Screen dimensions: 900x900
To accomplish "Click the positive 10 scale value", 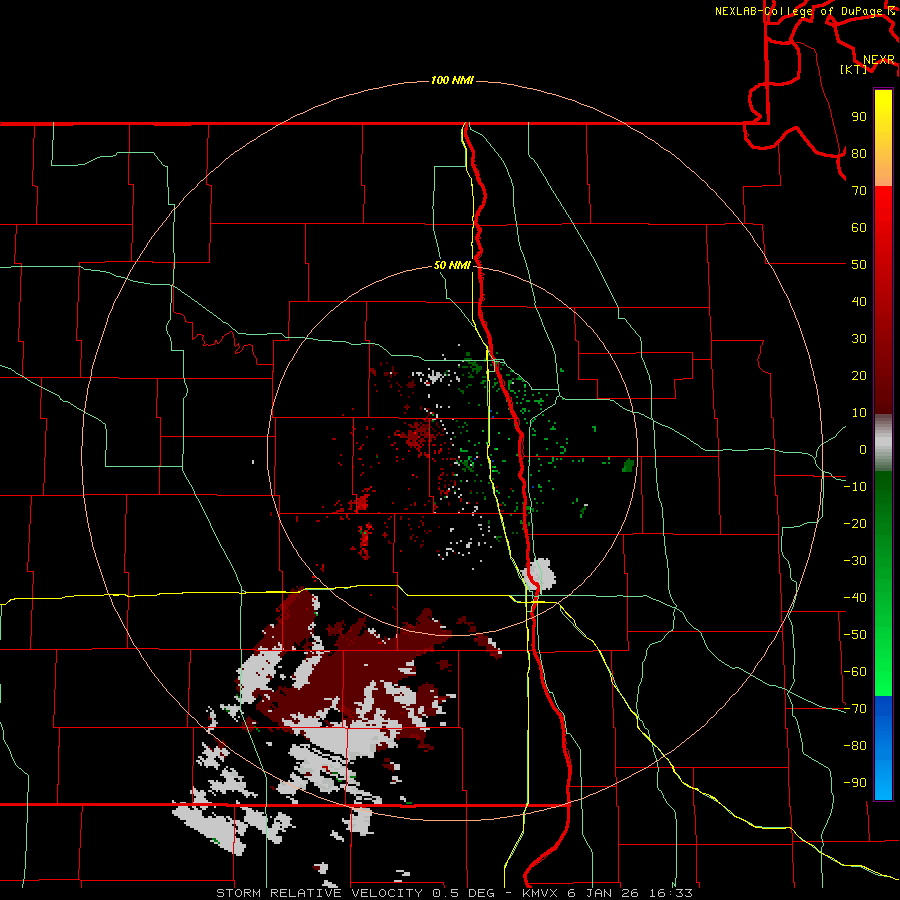I will click(859, 413).
